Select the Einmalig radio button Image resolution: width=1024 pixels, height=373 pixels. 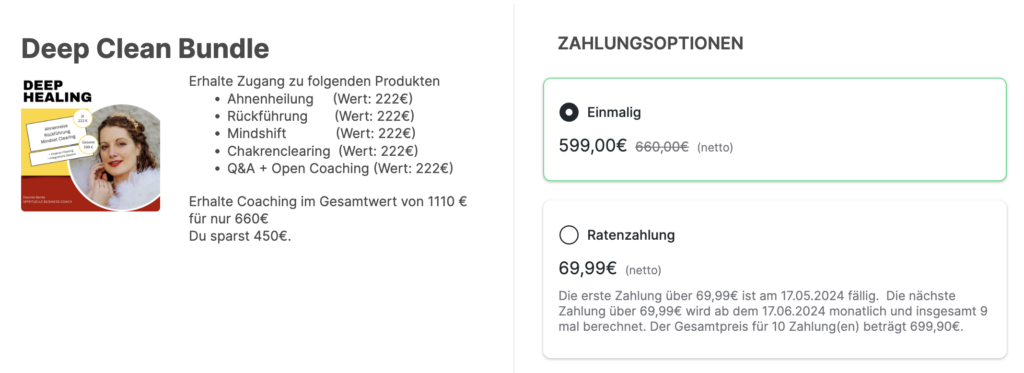[x=569, y=112]
